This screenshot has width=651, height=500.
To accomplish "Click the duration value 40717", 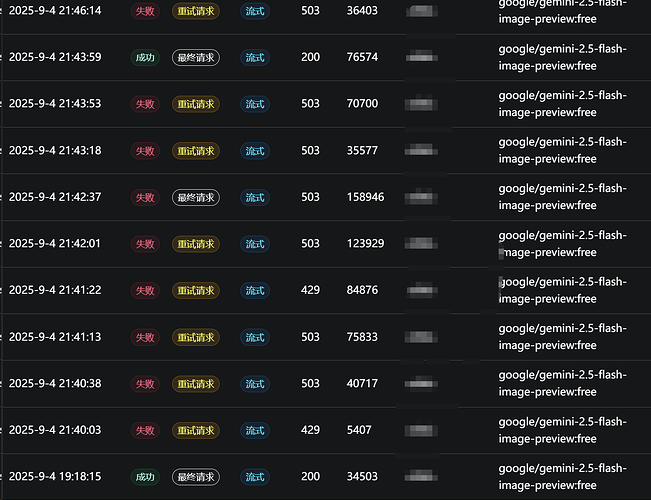I will [x=362, y=383].
